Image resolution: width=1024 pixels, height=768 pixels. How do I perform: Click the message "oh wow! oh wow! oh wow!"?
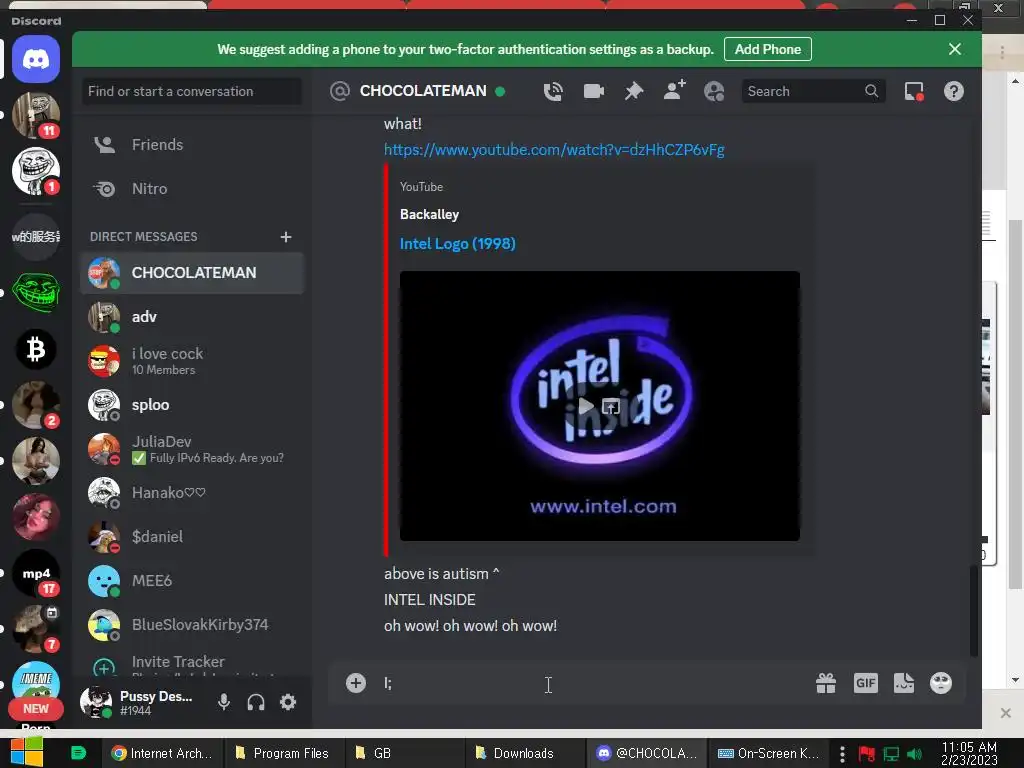(470, 626)
